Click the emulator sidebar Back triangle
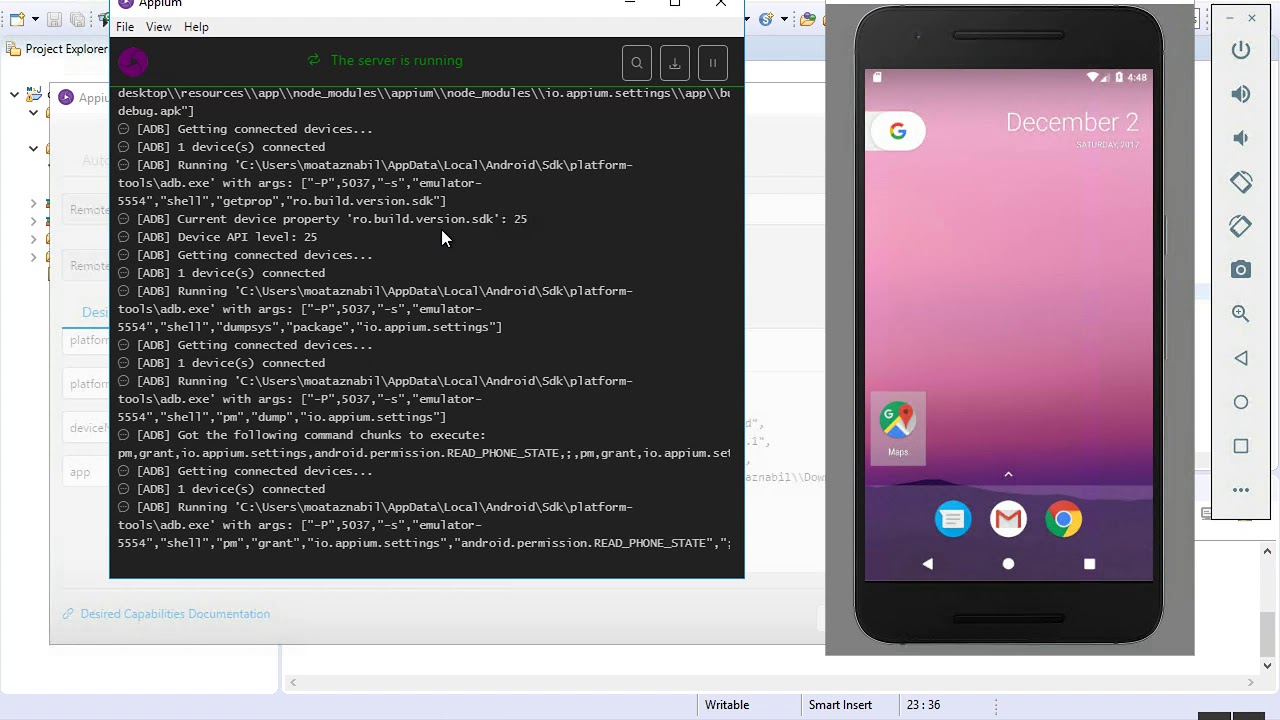 pos(1241,358)
